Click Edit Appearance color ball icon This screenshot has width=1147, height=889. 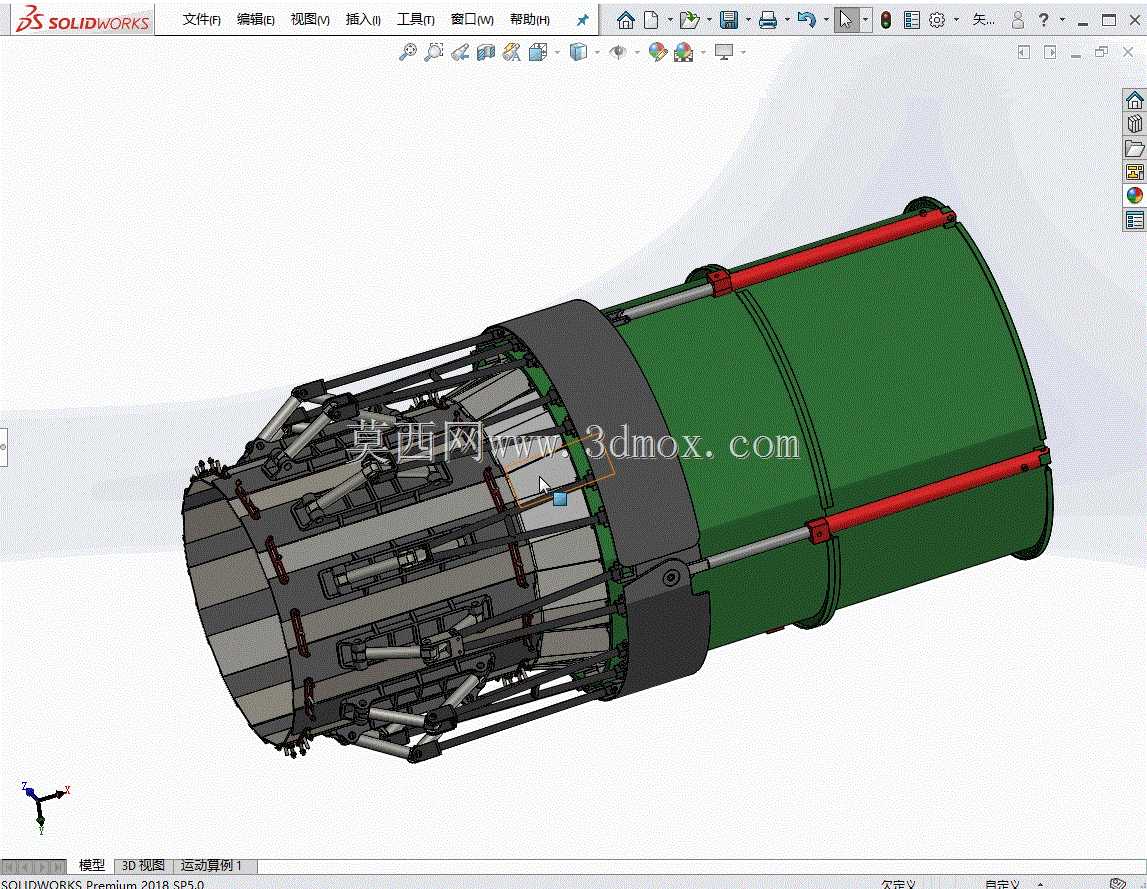658,52
